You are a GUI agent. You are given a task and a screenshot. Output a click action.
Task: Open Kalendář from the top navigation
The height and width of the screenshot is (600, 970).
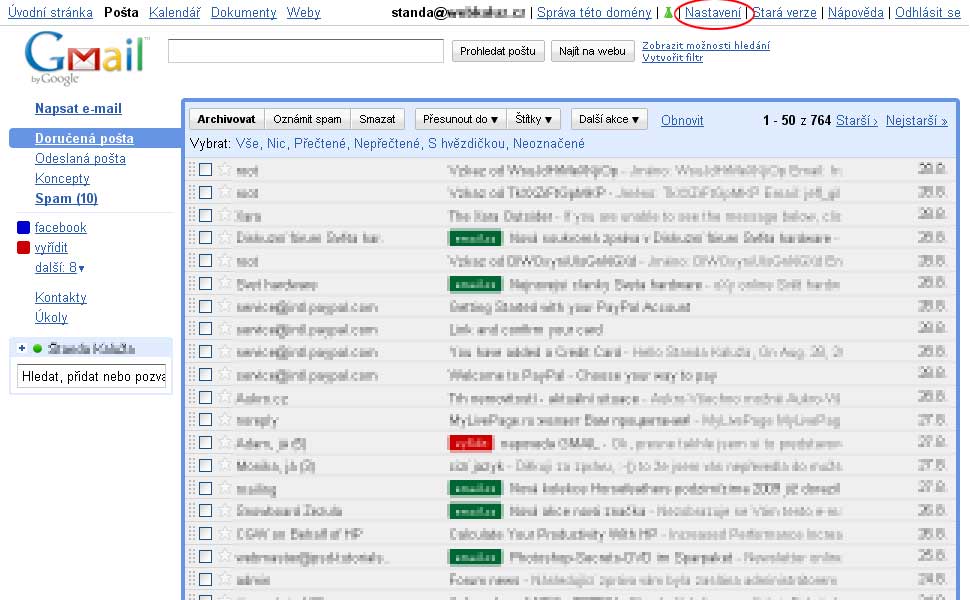(174, 12)
